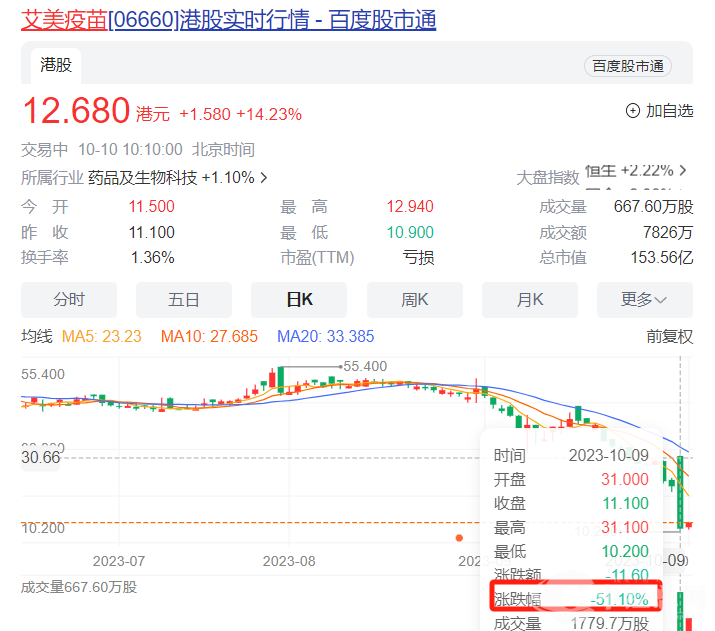Open the 前复权 adjustment selector
715x631 pixels.
pos(669,336)
